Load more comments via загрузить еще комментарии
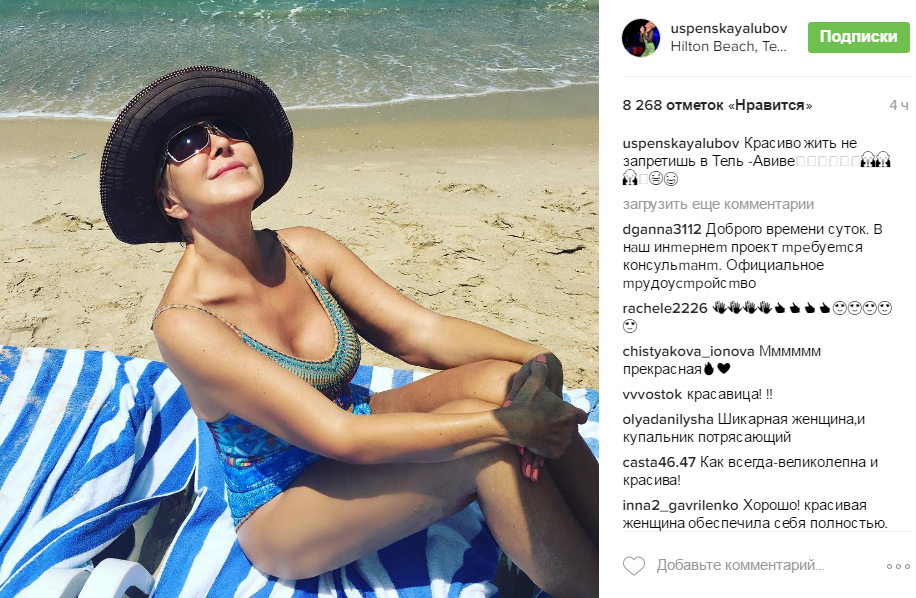 coord(718,204)
